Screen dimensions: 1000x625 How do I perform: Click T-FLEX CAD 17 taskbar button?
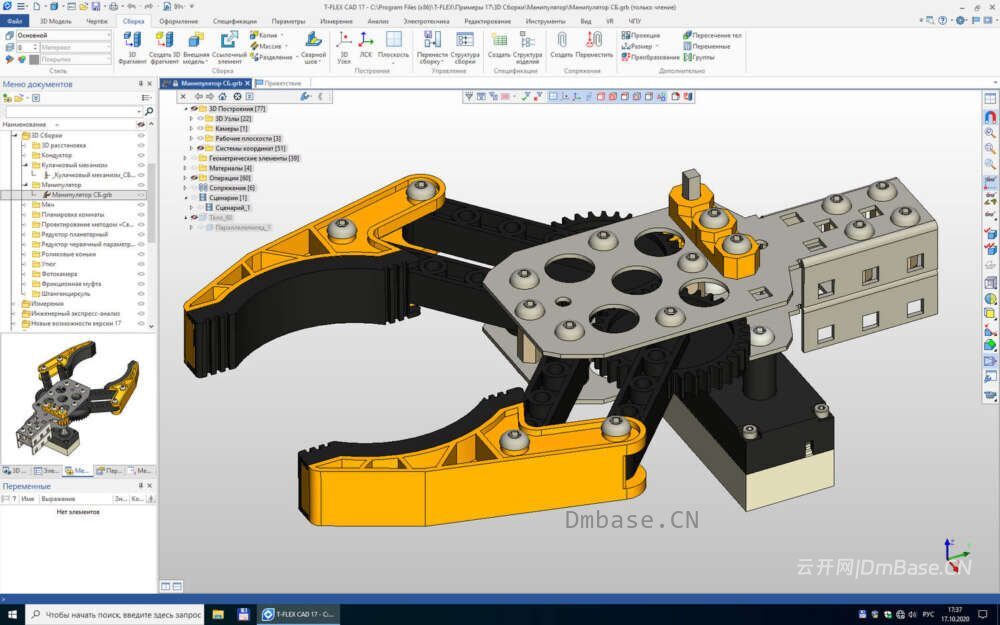pos(298,615)
